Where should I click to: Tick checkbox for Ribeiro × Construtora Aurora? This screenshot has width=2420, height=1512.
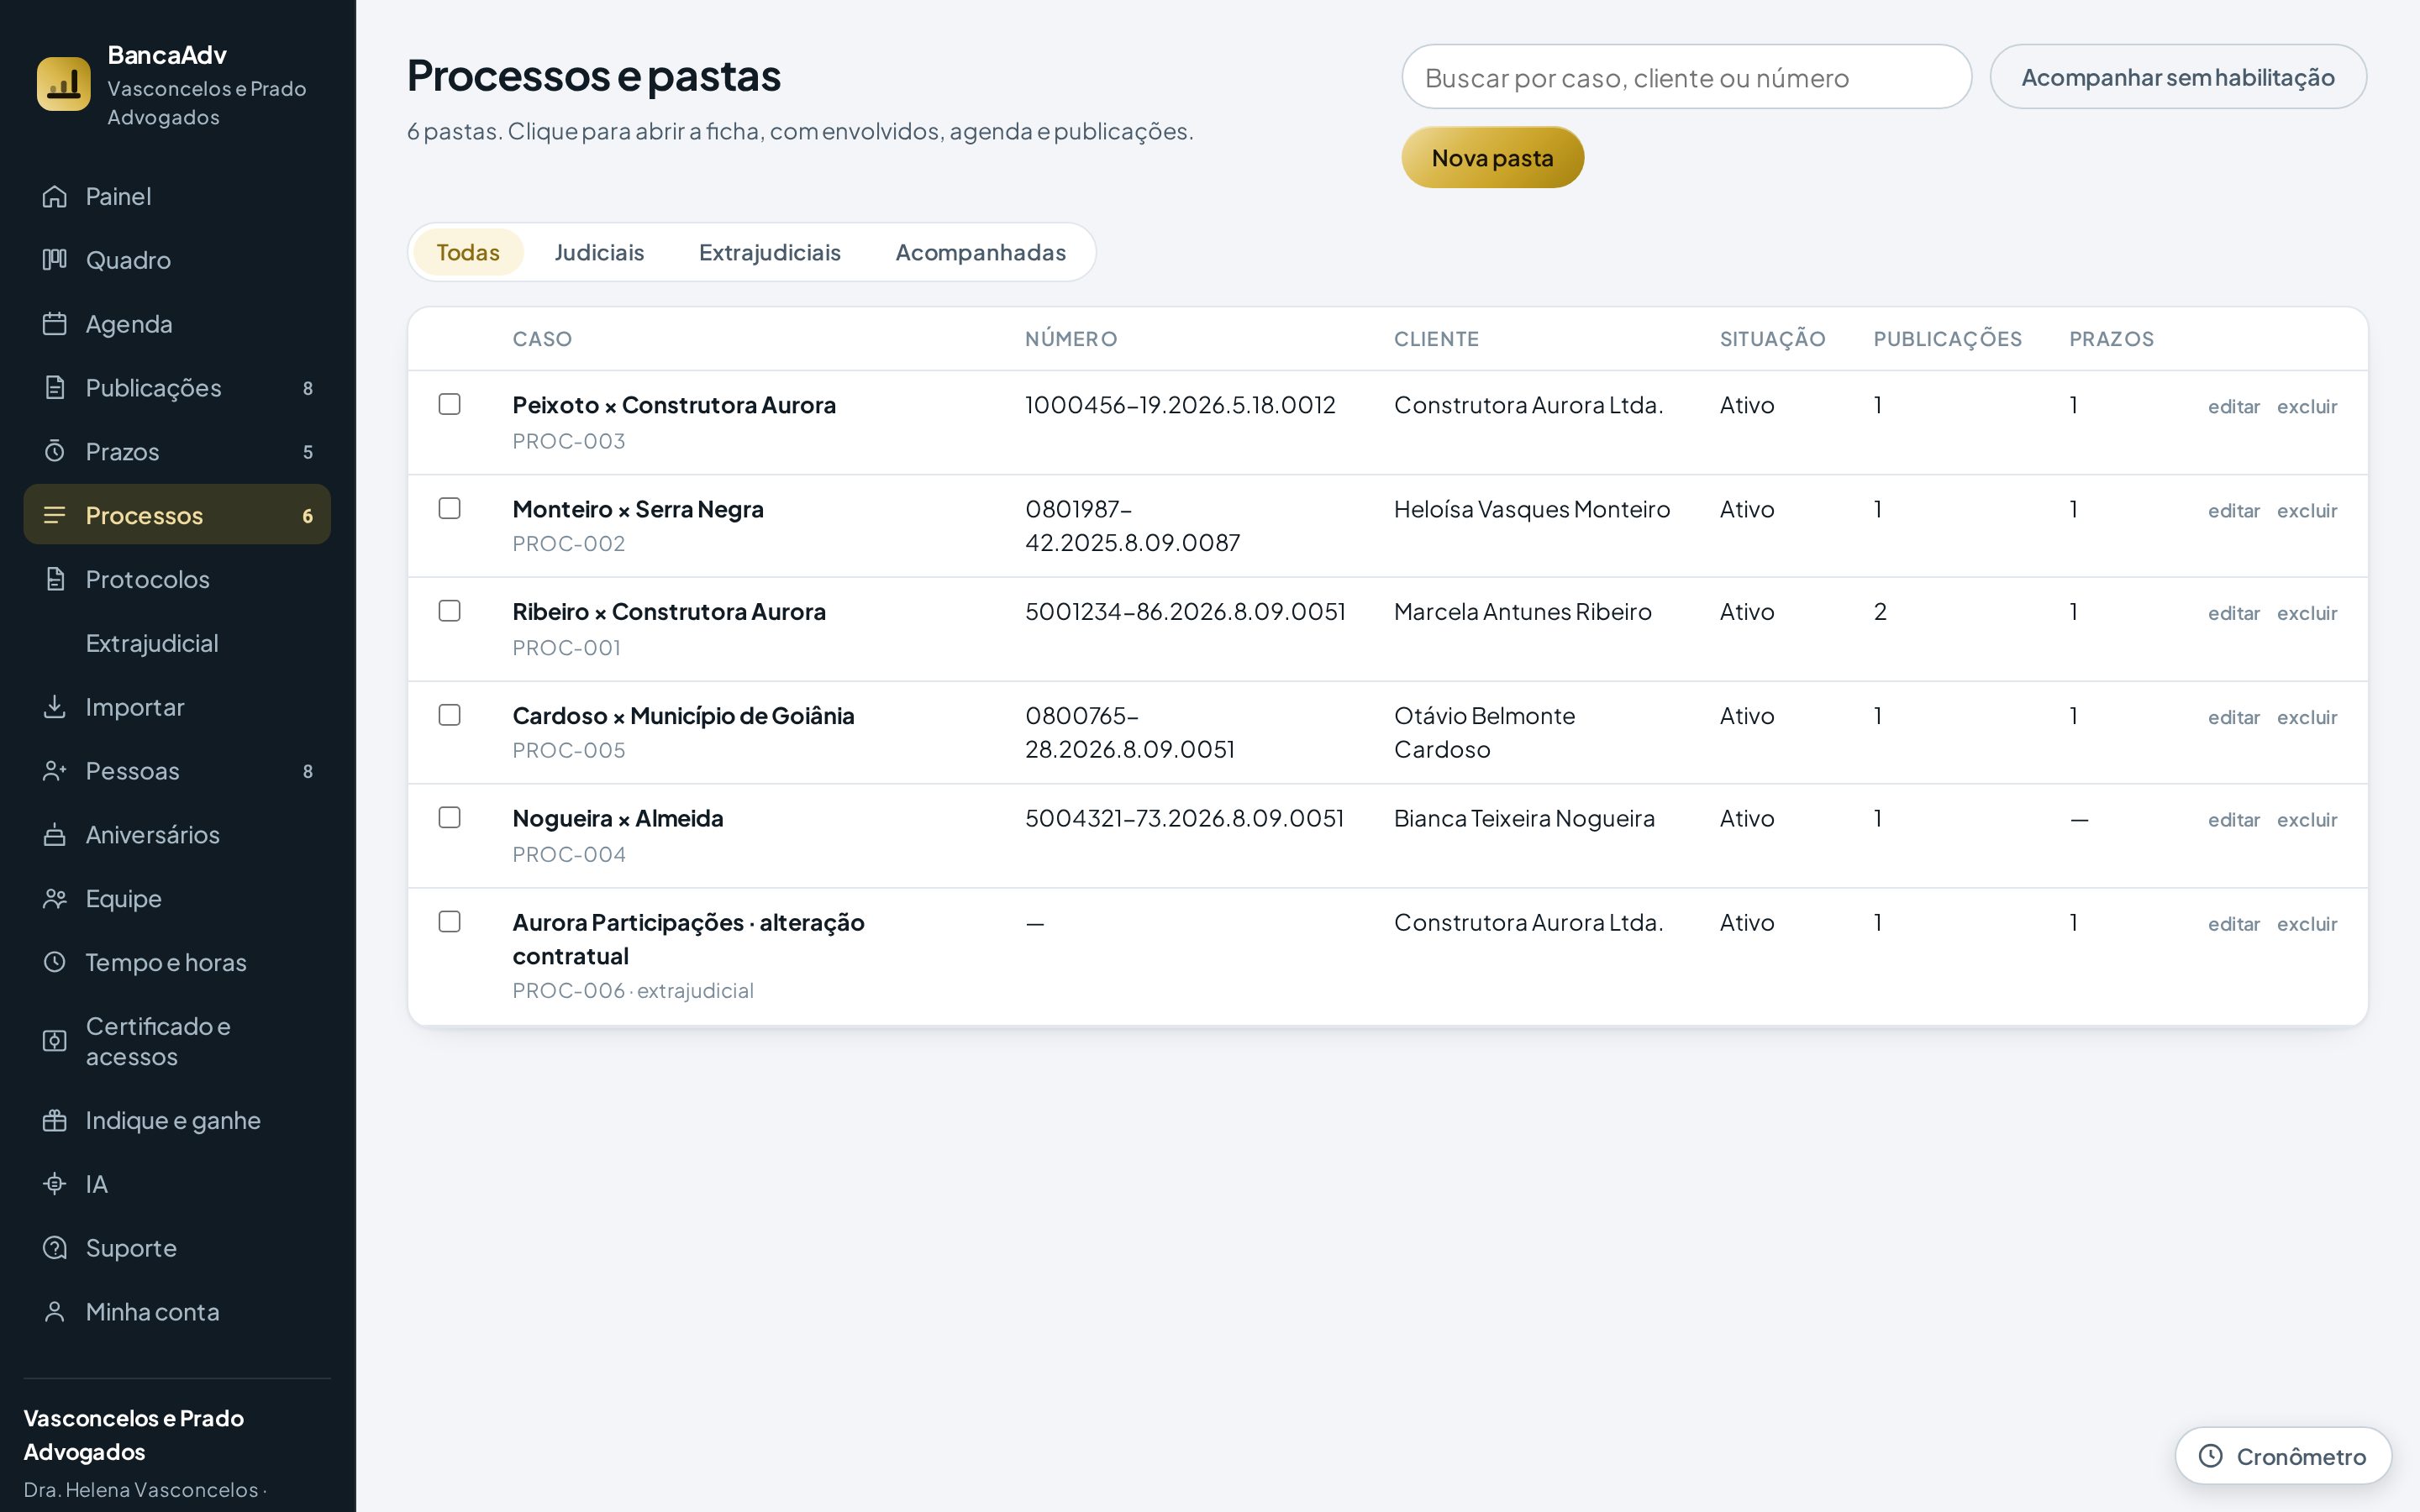tap(450, 611)
